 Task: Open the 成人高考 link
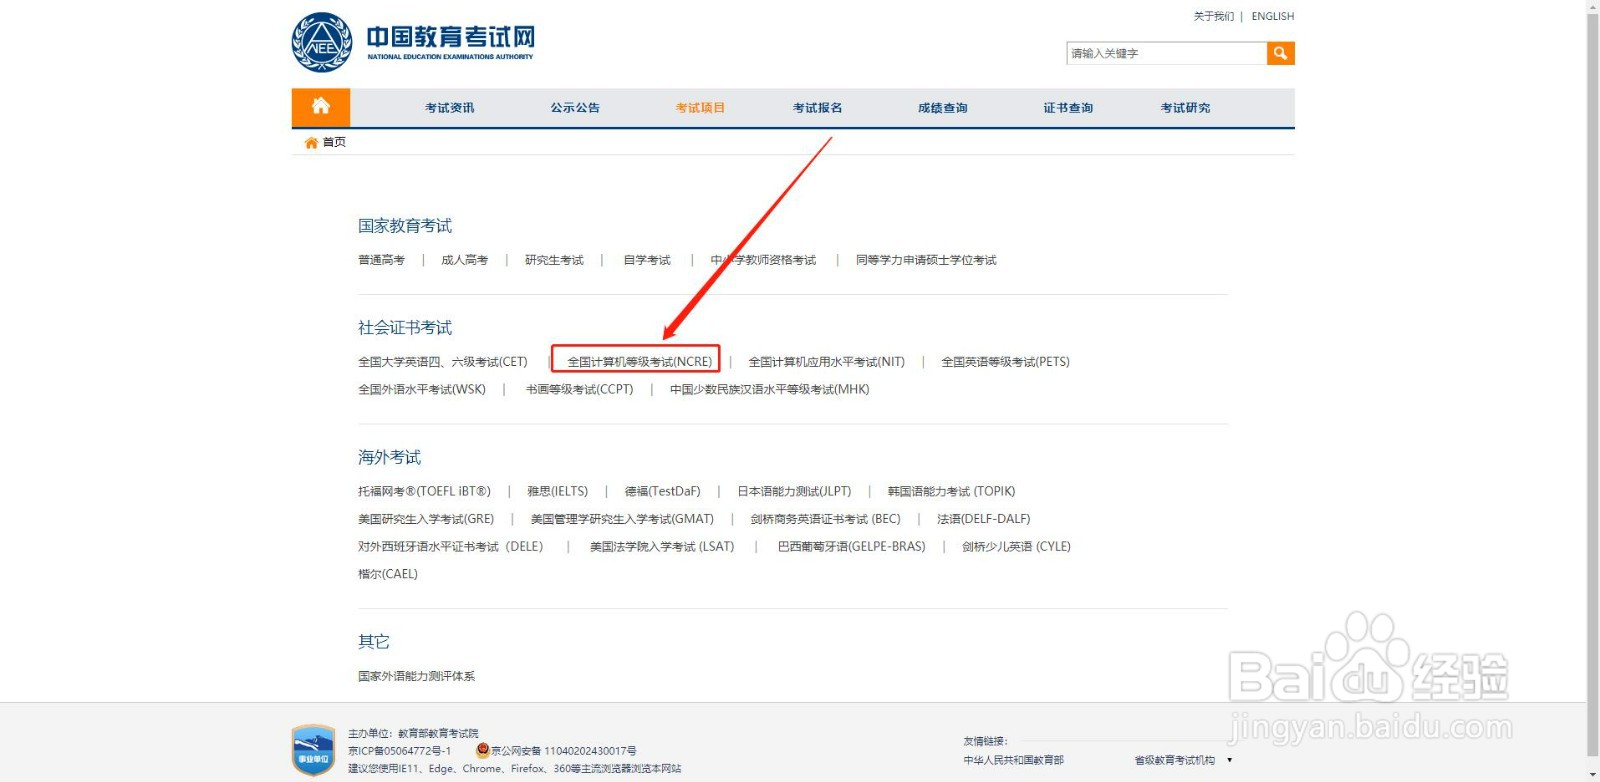pyautogui.click(x=465, y=260)
